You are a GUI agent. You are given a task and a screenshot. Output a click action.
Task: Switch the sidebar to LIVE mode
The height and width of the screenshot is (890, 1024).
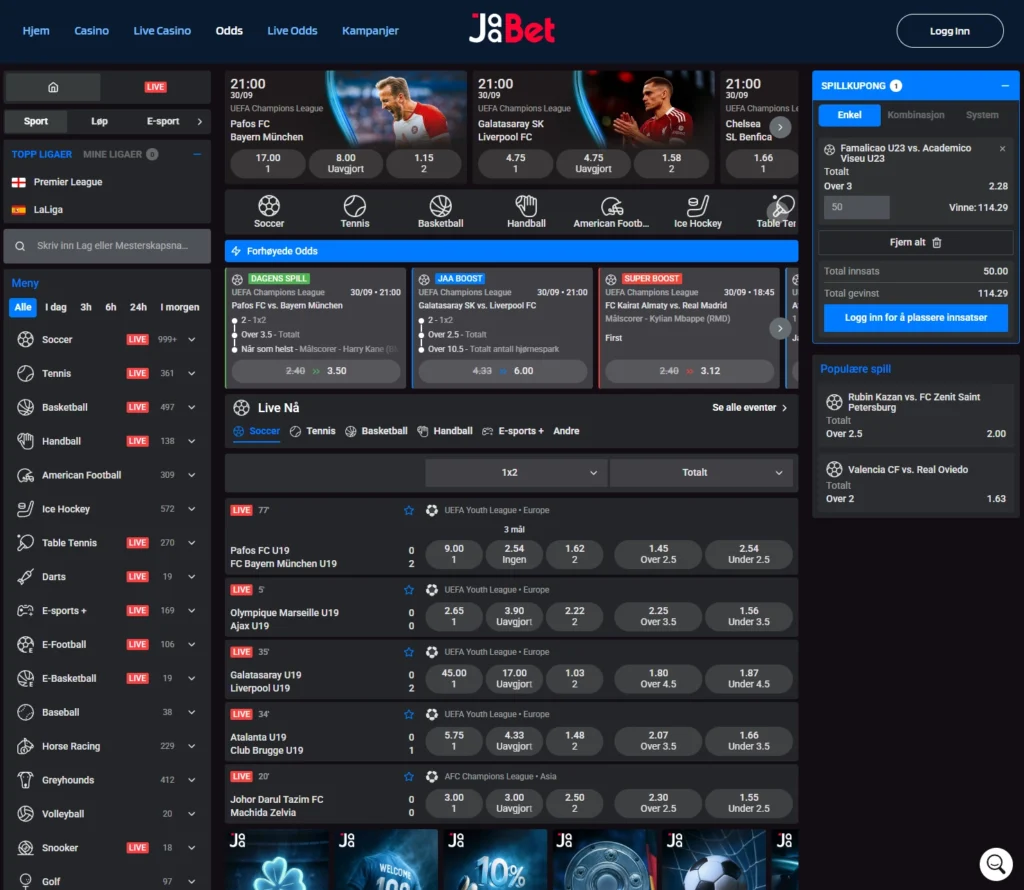coord(155,87)
